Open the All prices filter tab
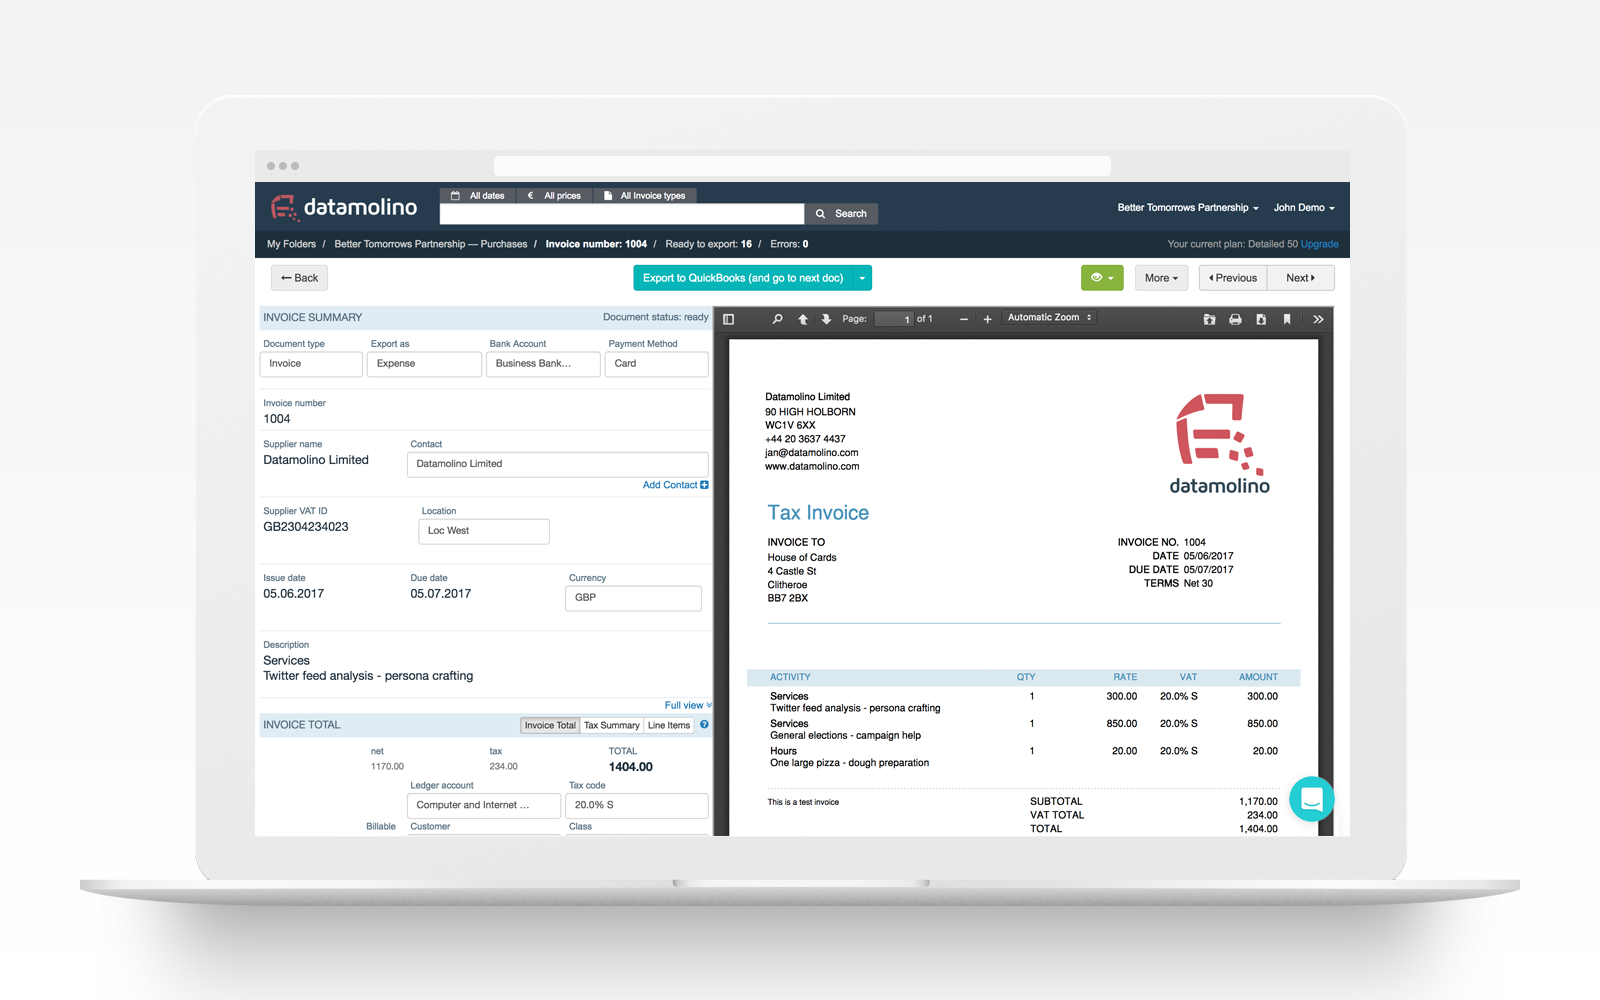This screenshot has width=1600, height=1000. click(554, 196)
